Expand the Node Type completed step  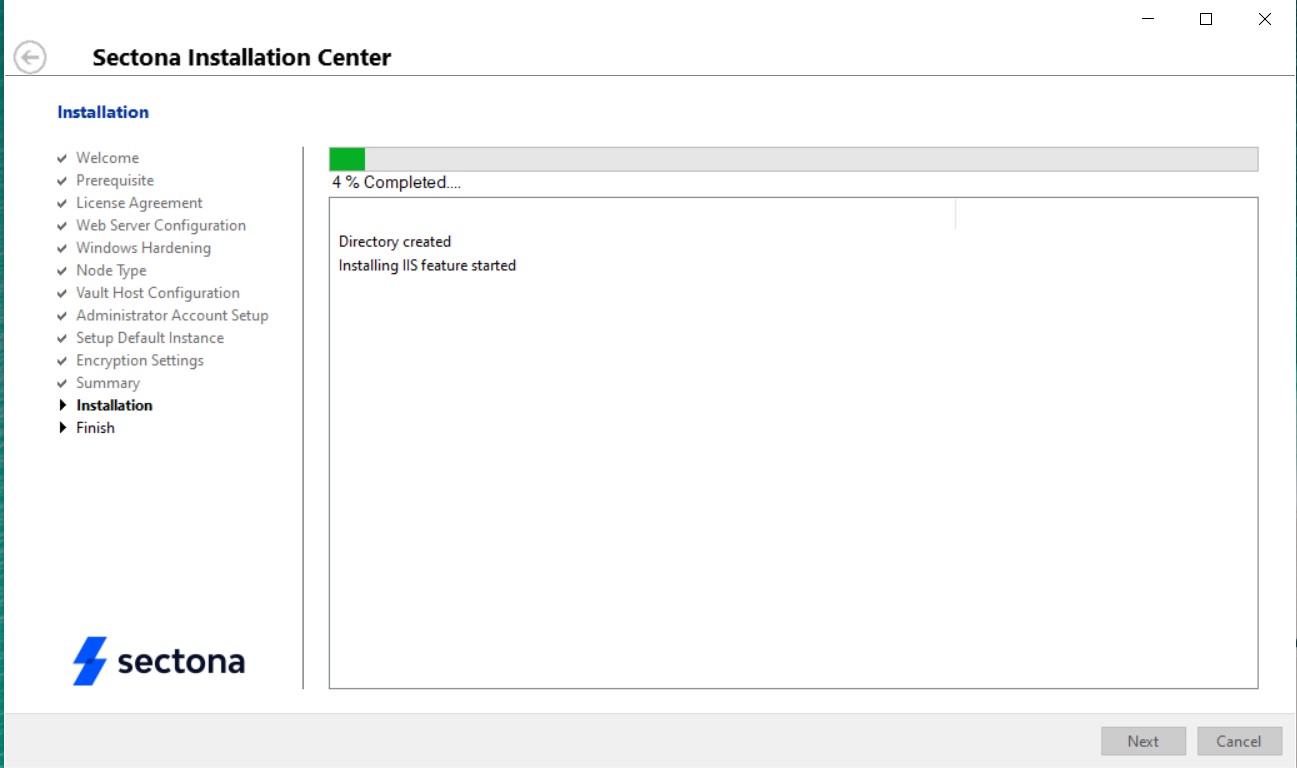110,270
